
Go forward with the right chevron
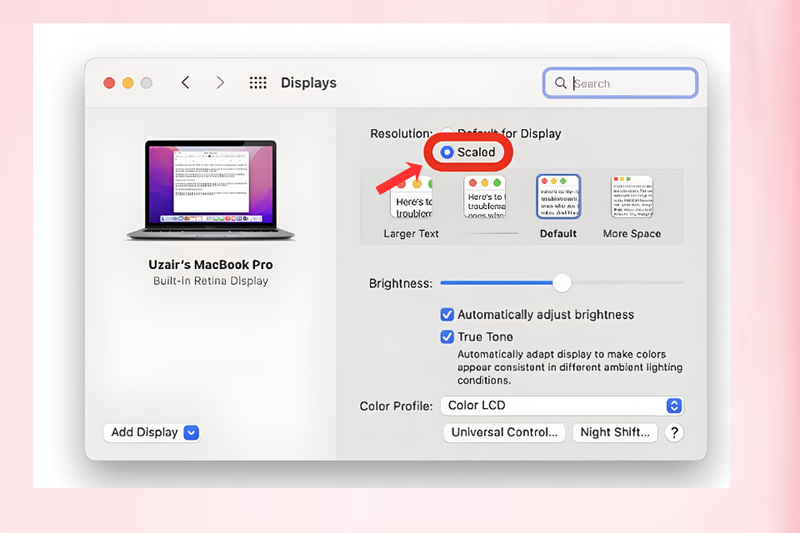(220, 83)
